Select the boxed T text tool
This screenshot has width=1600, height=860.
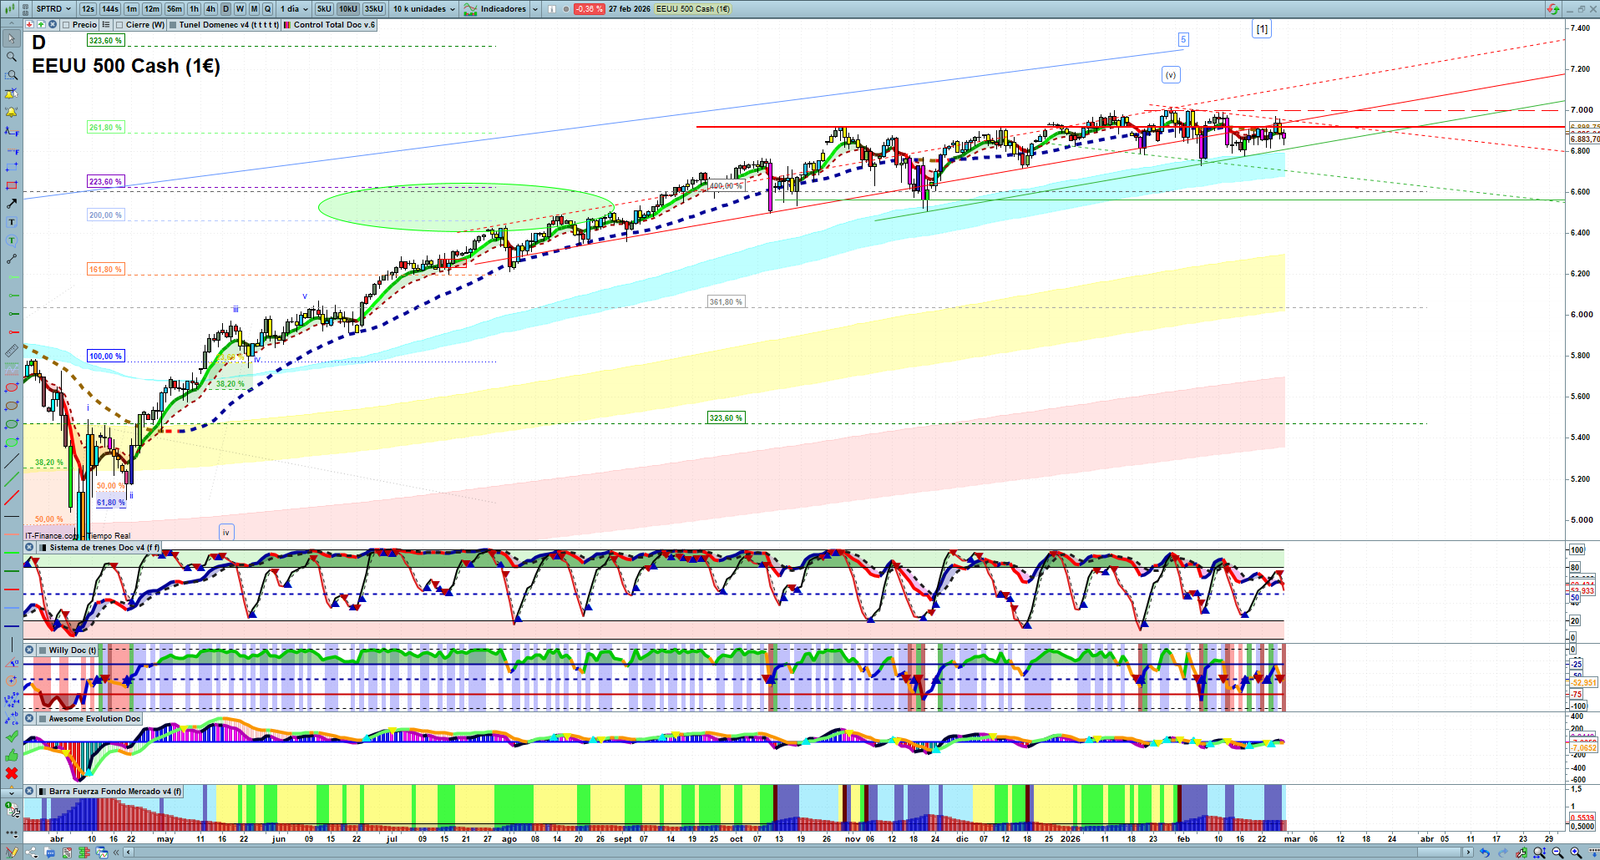[x=11, y=222]
